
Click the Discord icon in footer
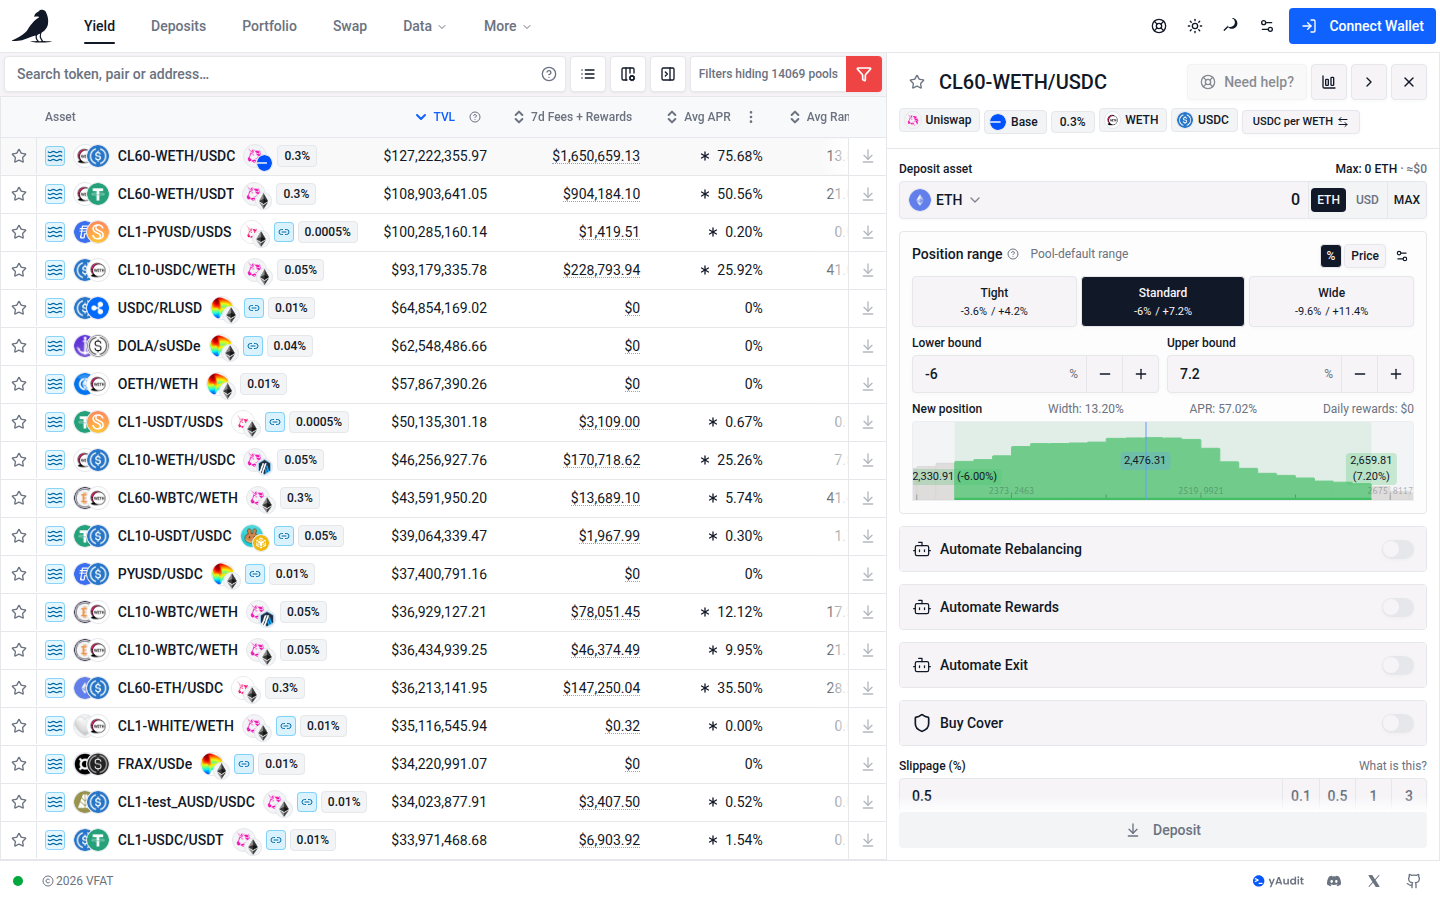tap(1334, 881)
